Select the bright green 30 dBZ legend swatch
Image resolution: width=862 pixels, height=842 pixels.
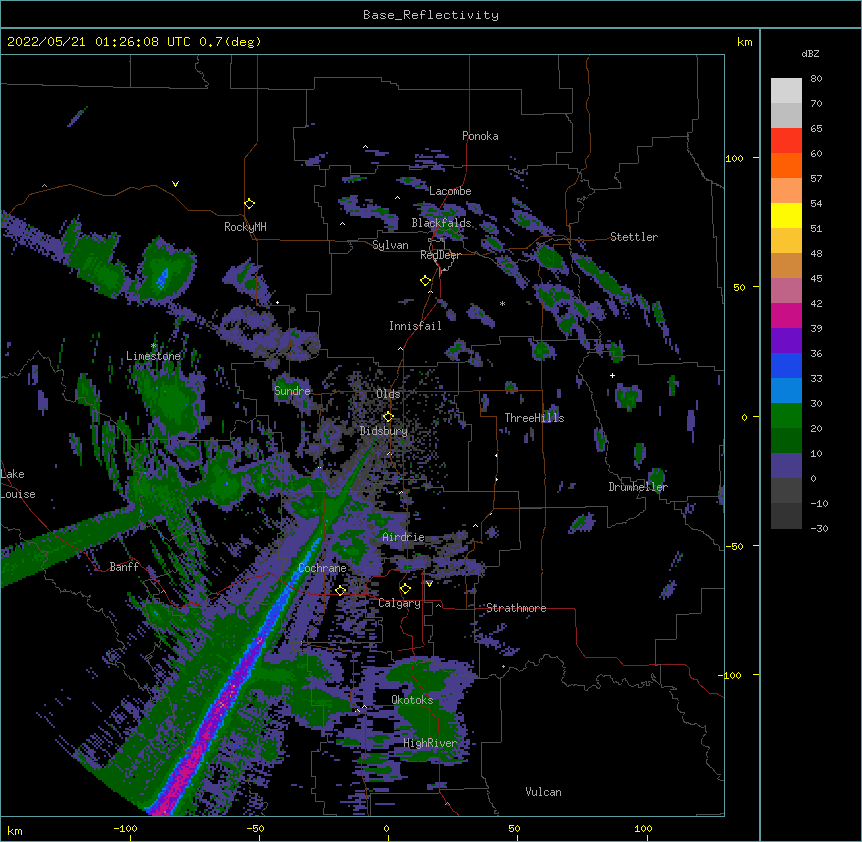[x=786, y=416]
